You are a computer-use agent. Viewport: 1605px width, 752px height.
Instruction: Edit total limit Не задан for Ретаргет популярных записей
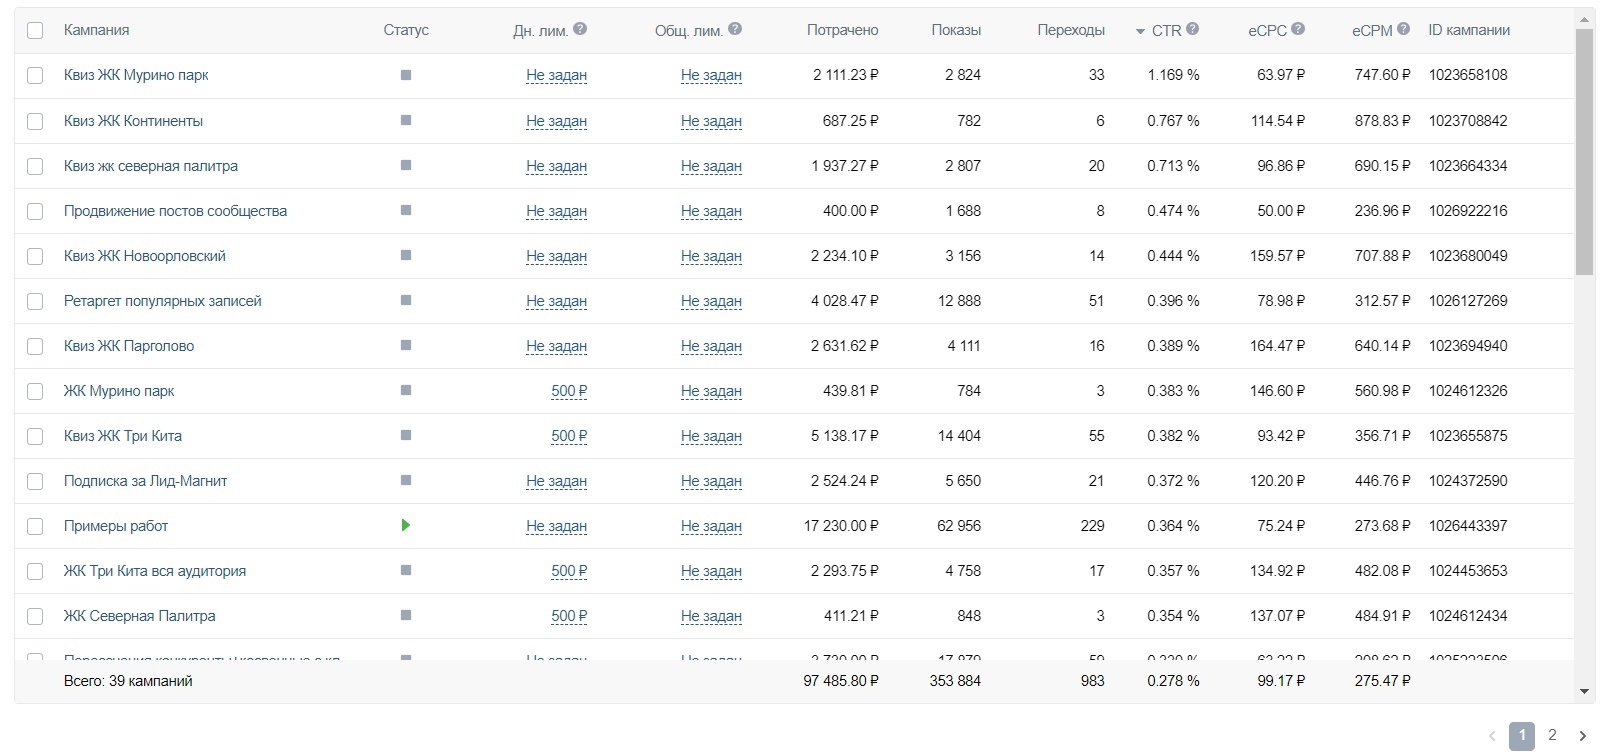point(711,301)
